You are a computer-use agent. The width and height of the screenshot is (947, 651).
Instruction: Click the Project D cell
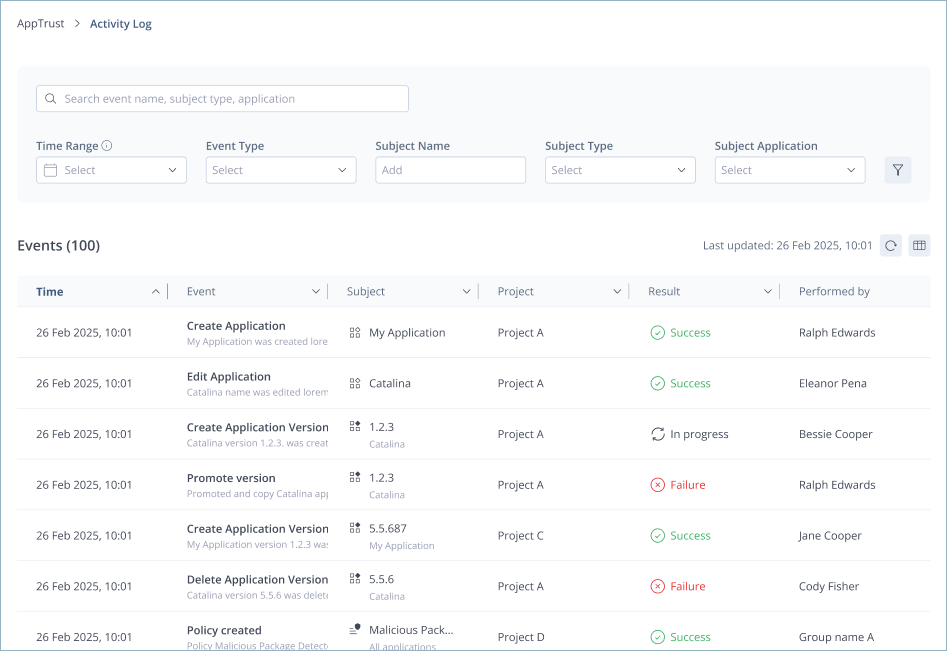521,637
